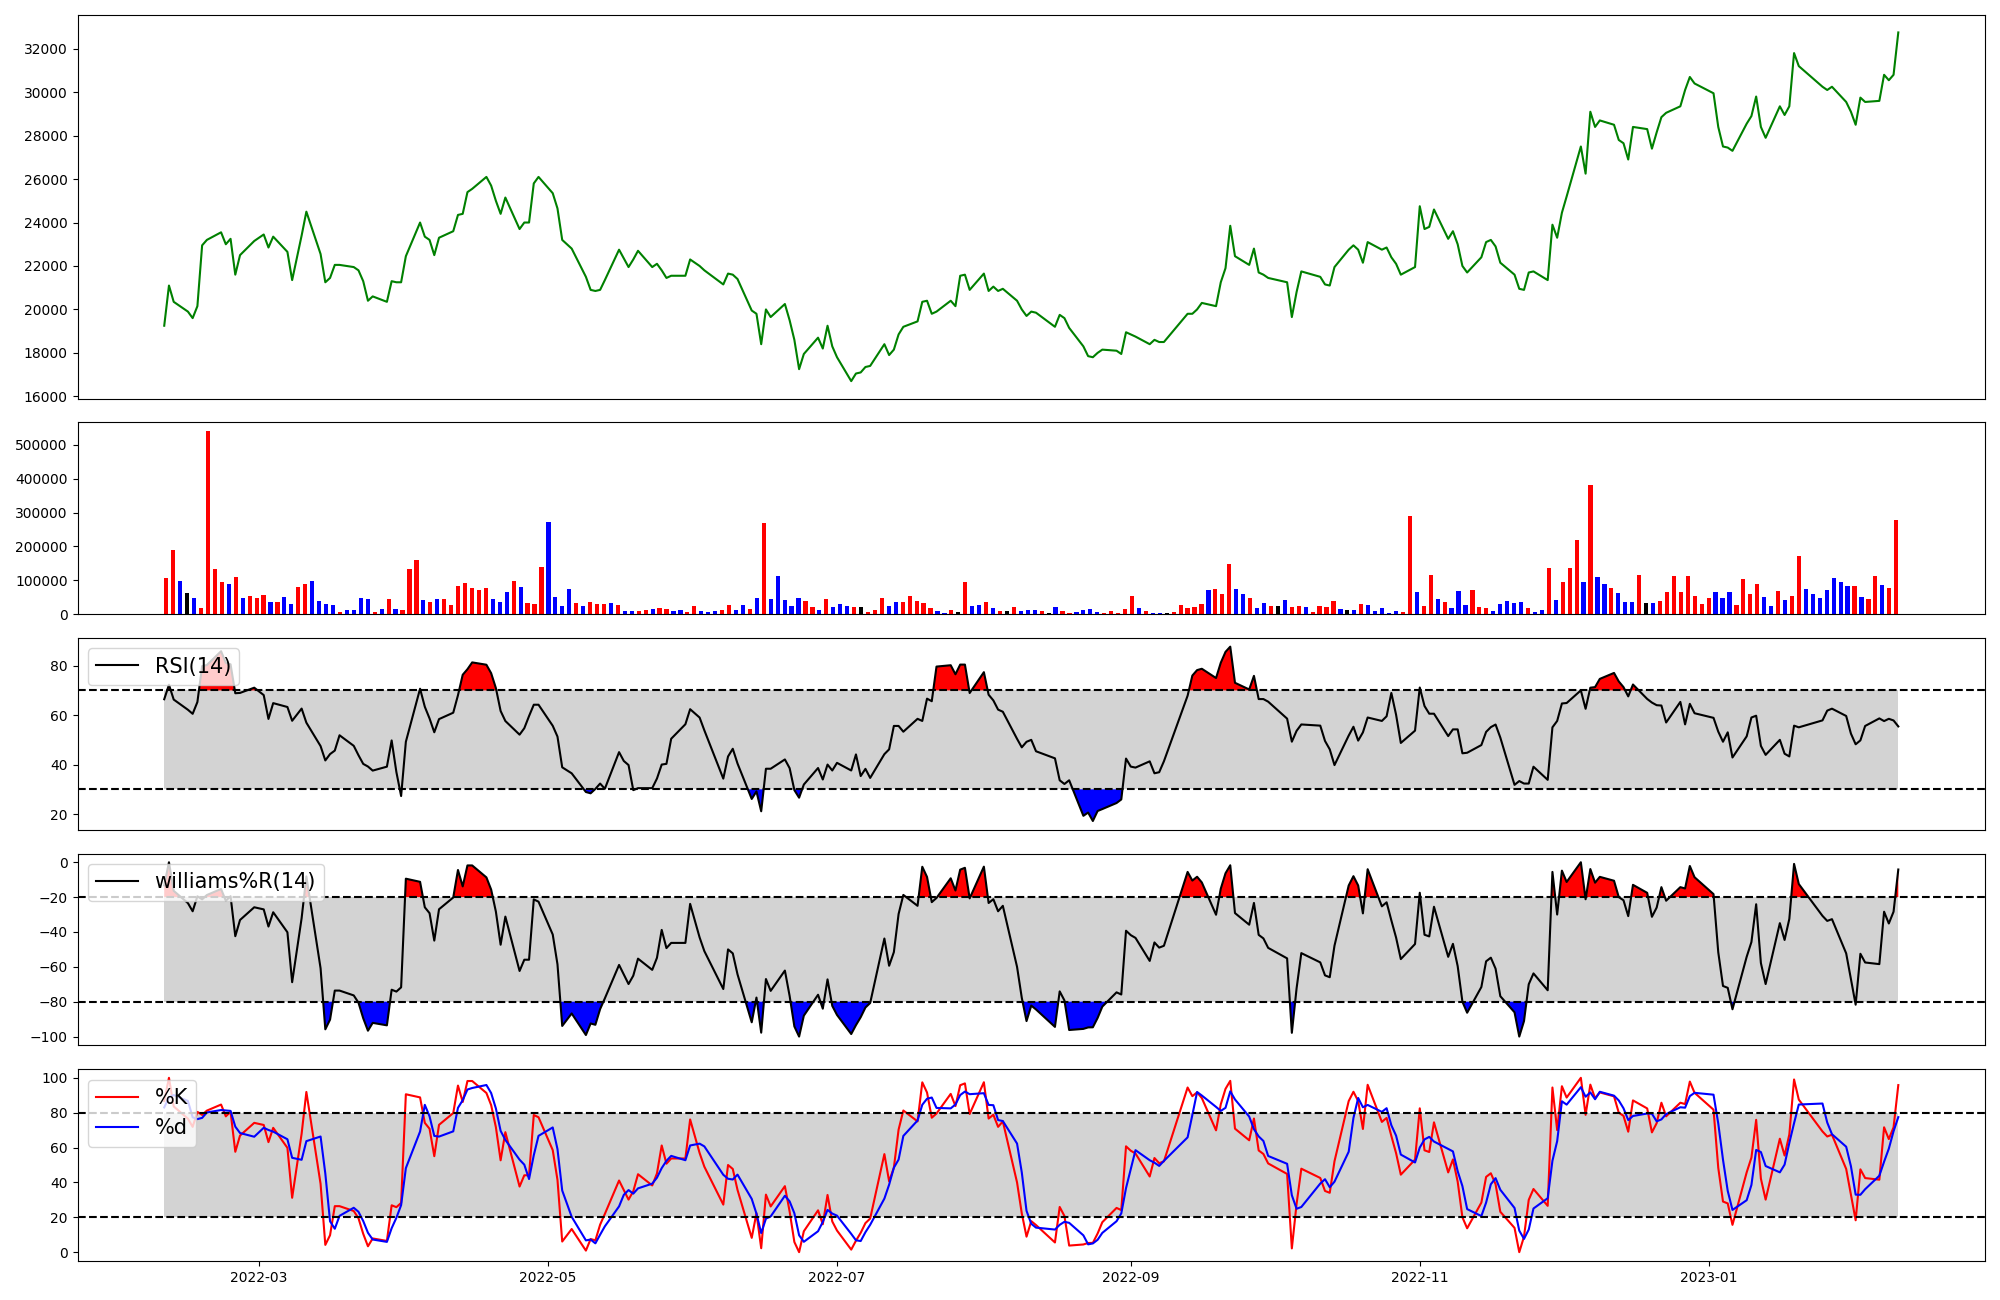Click the tallest red volume bar
2000x1300 pixels.
tap(208, 520)
